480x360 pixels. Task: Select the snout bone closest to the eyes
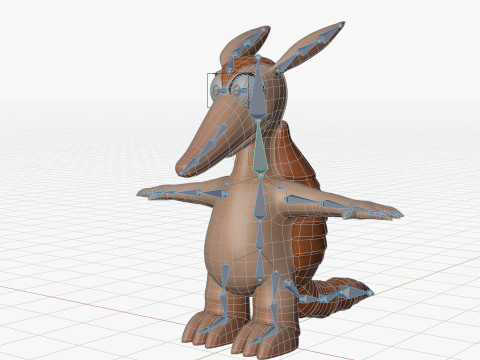pos(220,132)
